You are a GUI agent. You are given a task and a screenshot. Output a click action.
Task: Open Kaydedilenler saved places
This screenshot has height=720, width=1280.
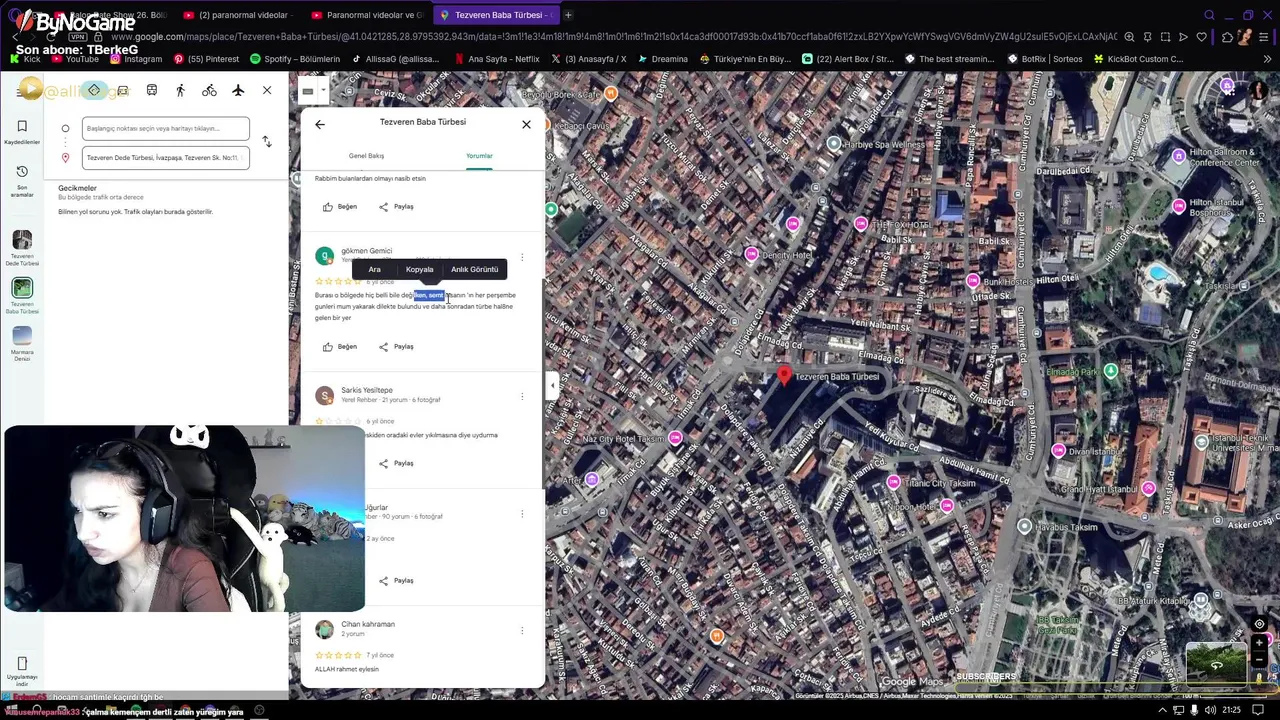coord(22,132)
